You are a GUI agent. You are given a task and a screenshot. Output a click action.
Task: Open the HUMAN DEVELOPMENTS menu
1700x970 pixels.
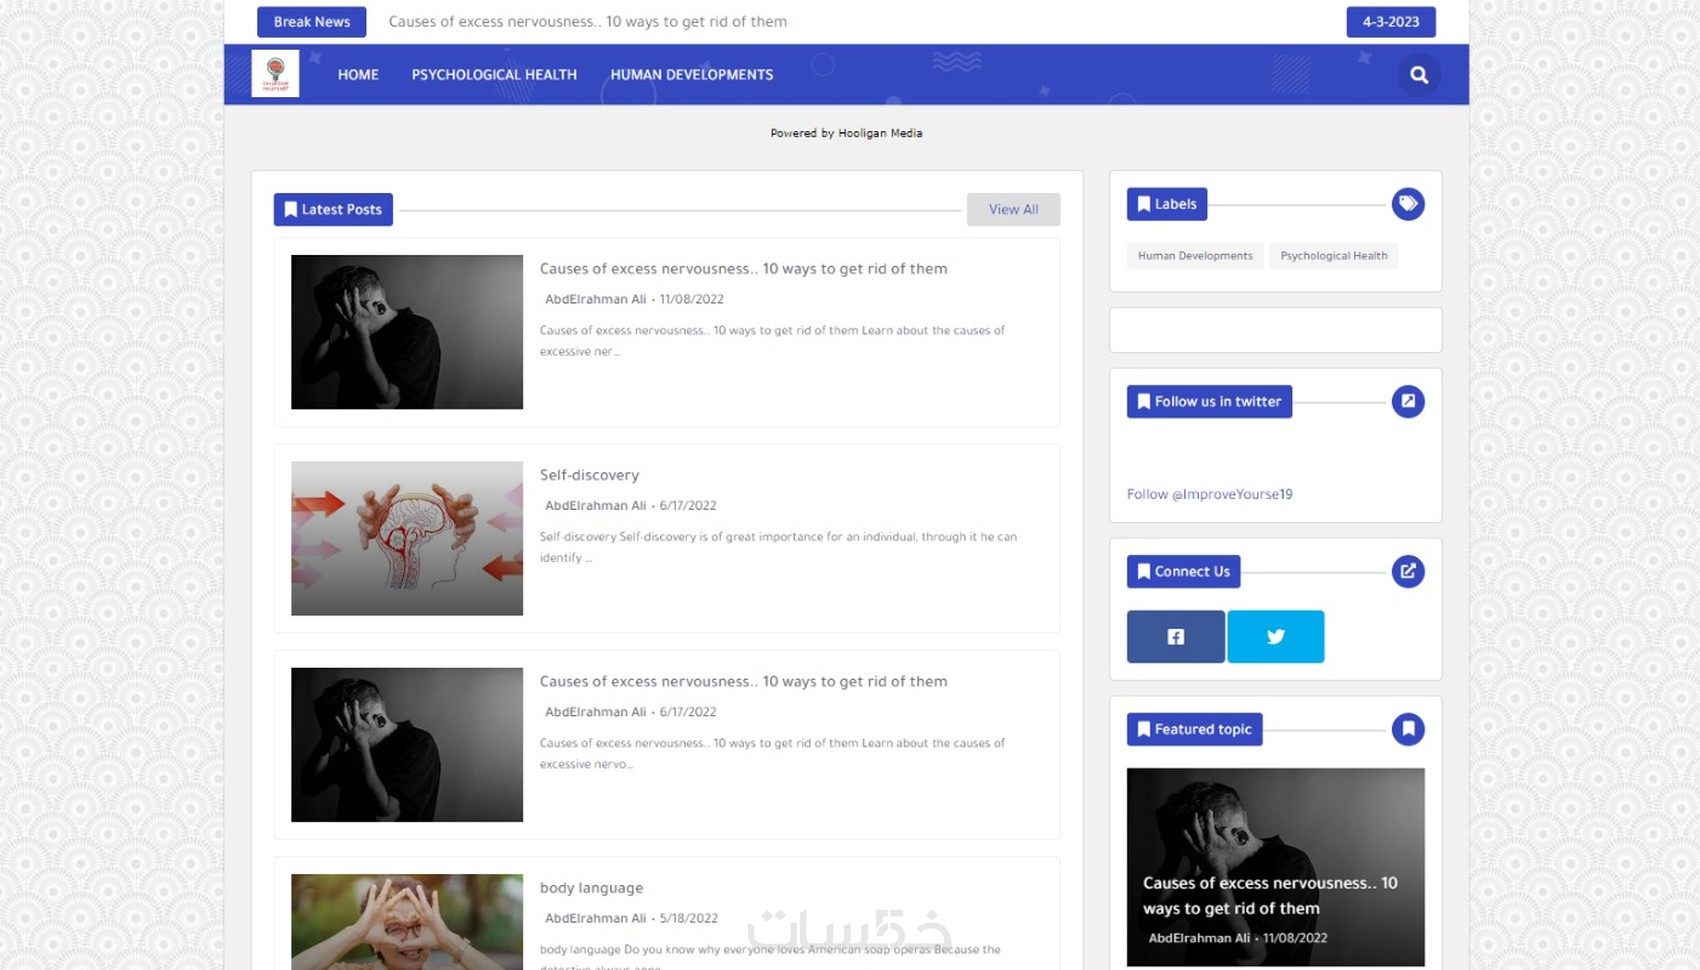pos(692,75)
